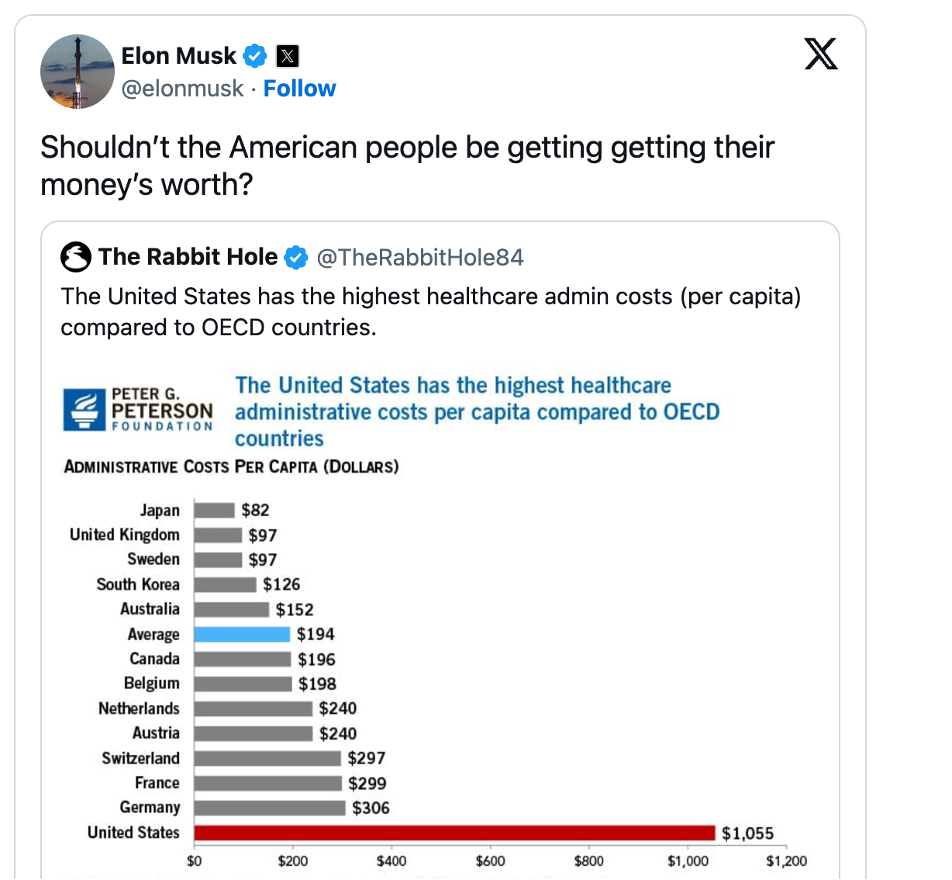Click the Japan $82 bar
The width and height of the screenshot is (952, 880).
(x=214, y=510)
